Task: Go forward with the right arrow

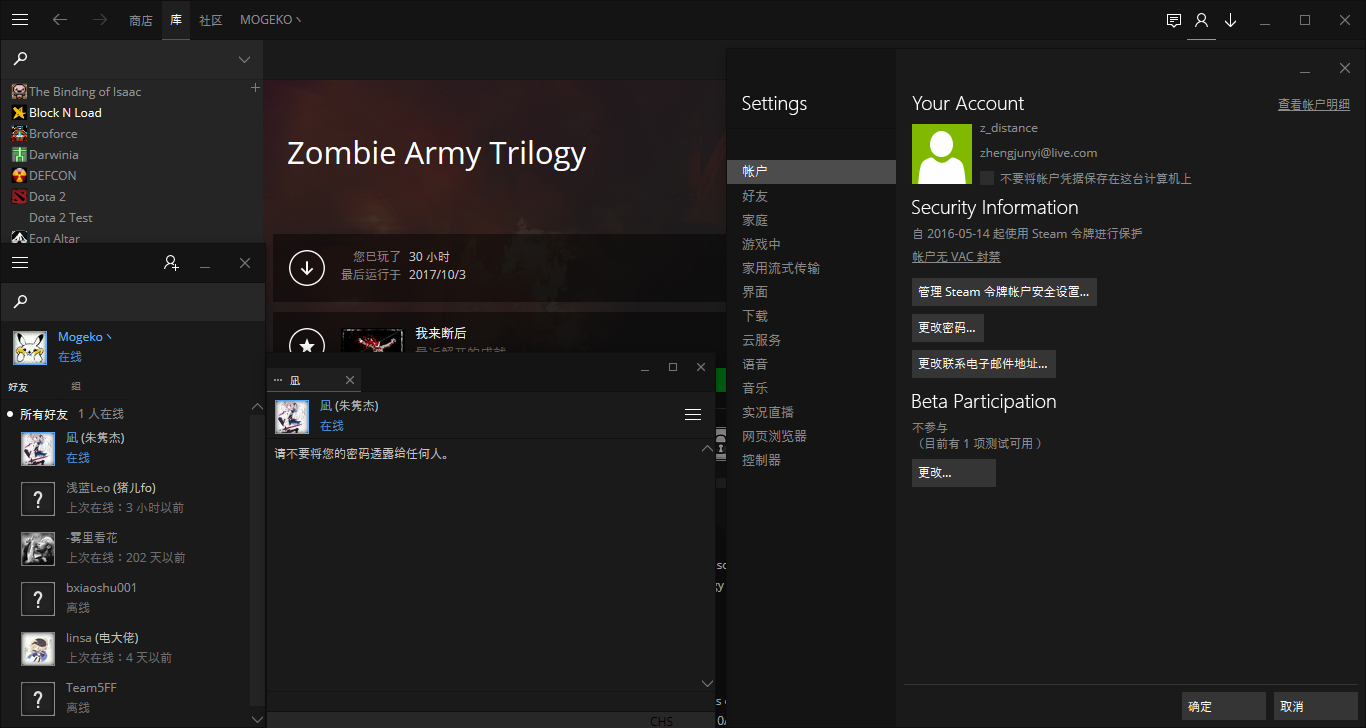Action: coord(99,20)
